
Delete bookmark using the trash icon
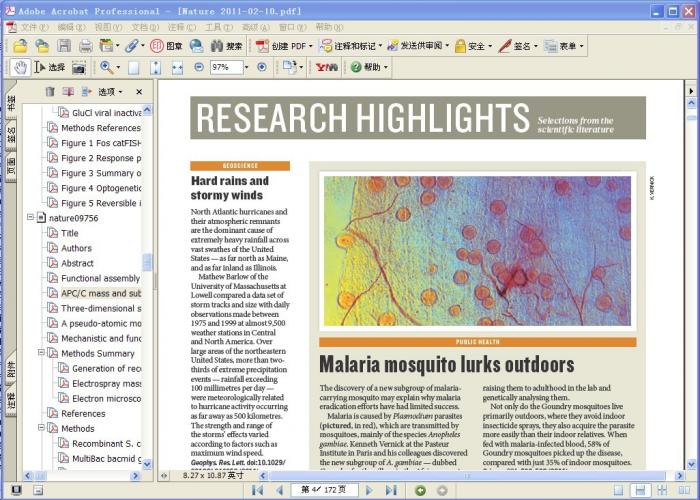tap(50, 92)
